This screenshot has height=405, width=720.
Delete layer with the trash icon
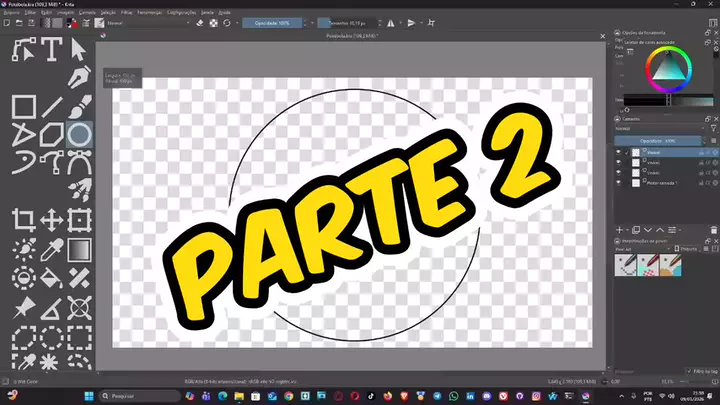tap(714, 230)
